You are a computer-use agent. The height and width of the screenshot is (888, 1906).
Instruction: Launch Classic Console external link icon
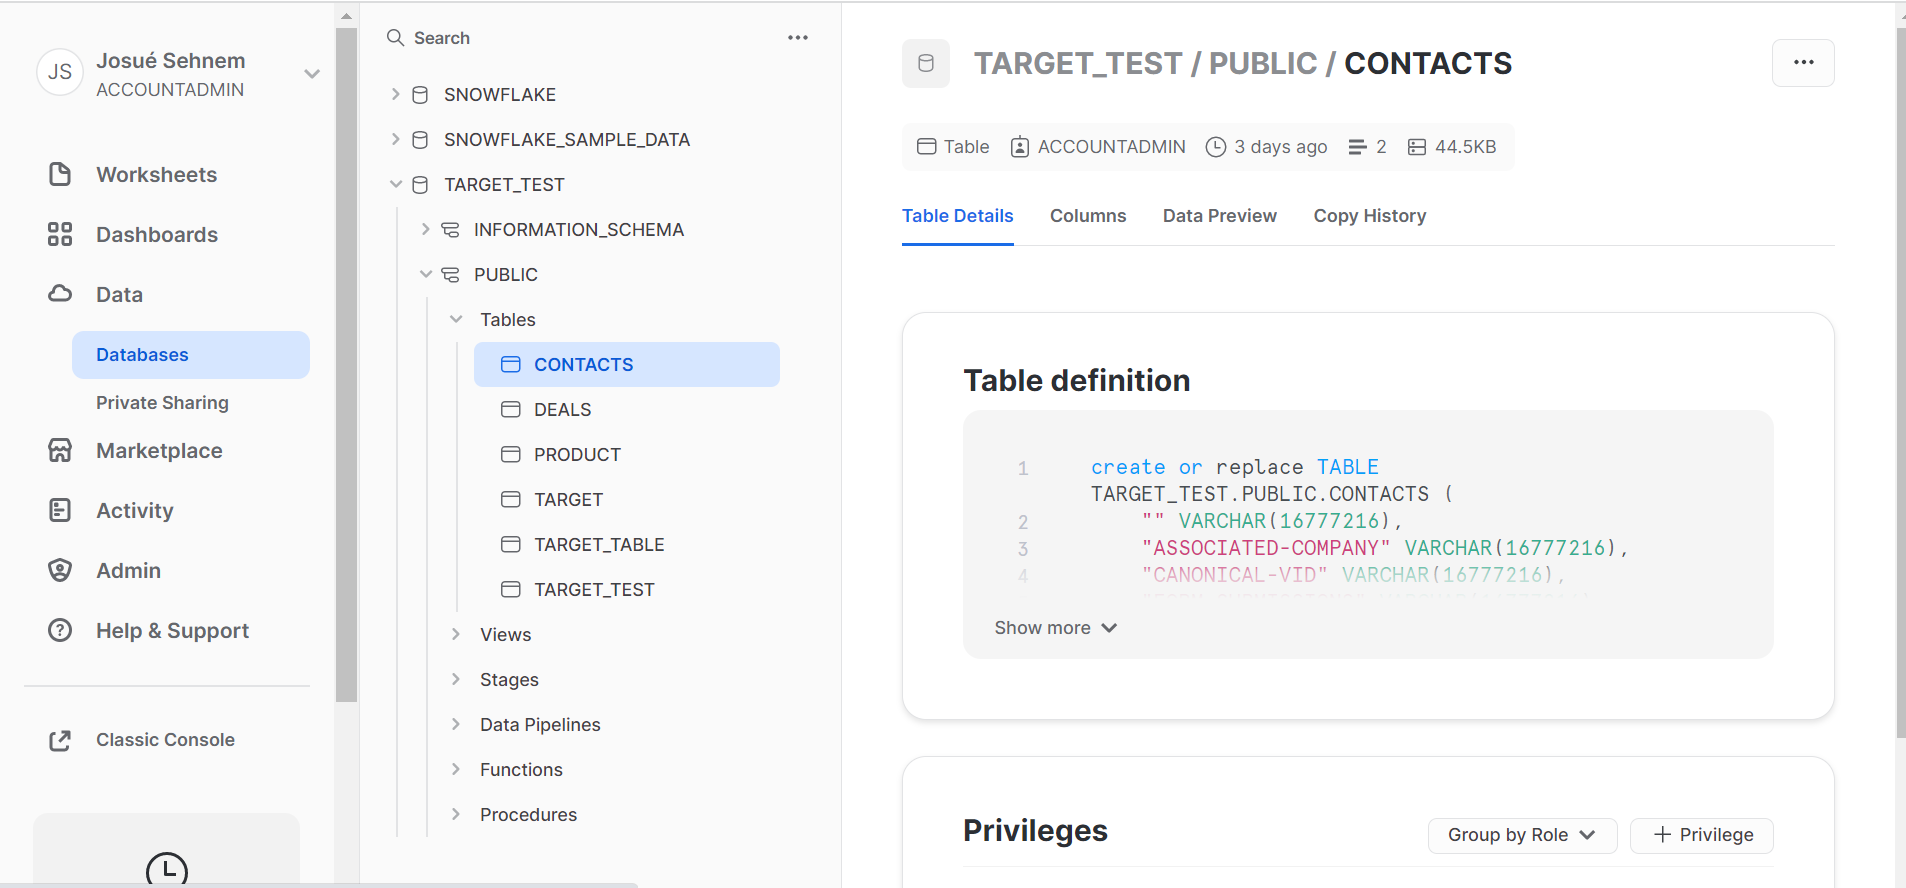pos(60,740)
